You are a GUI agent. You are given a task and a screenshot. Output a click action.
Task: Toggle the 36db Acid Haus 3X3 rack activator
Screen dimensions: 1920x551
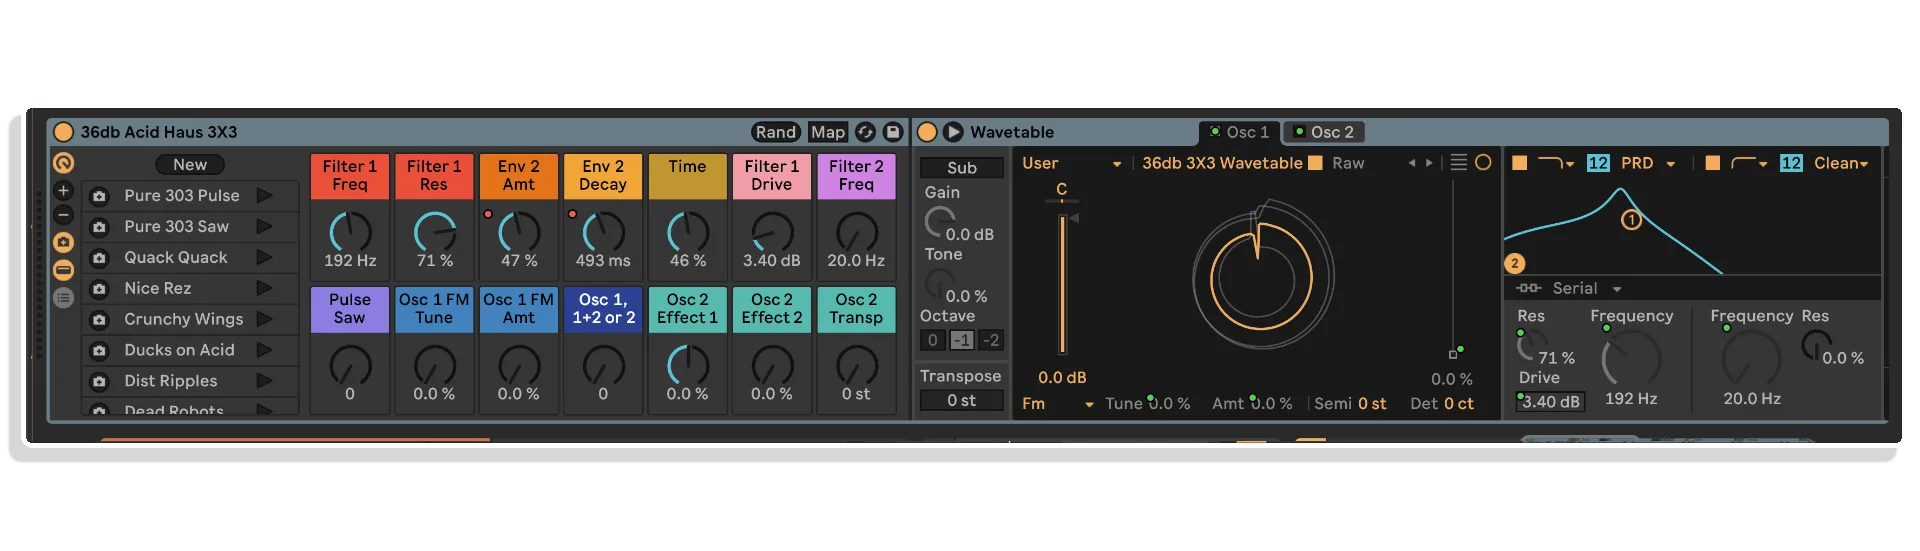pos(63,132)
